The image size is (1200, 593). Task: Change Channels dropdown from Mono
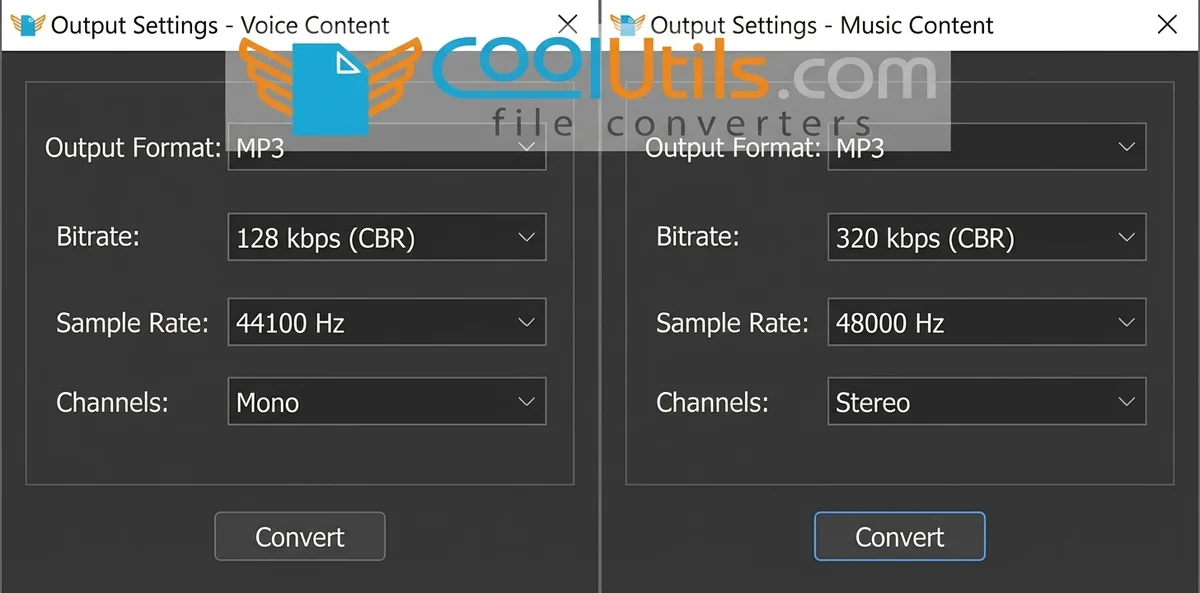tap(387, 401)
